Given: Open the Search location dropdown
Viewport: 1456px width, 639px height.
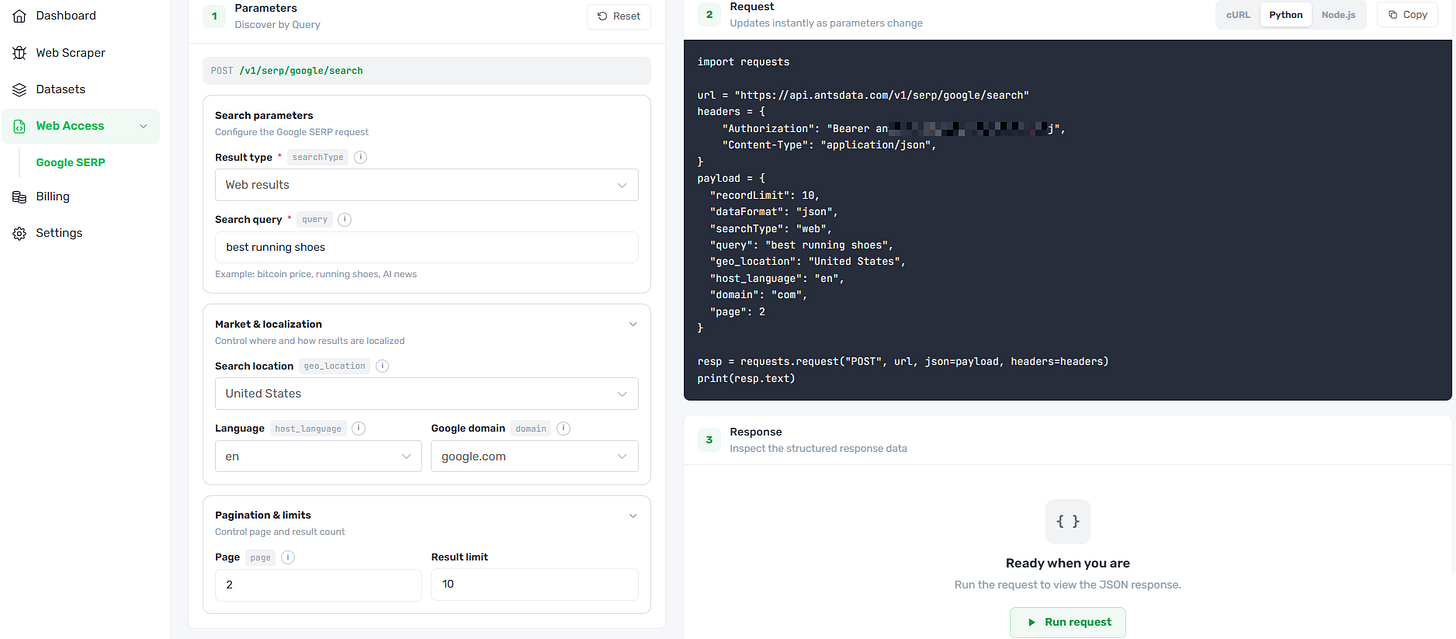Looking at the screenshot, I should [426, 393].
